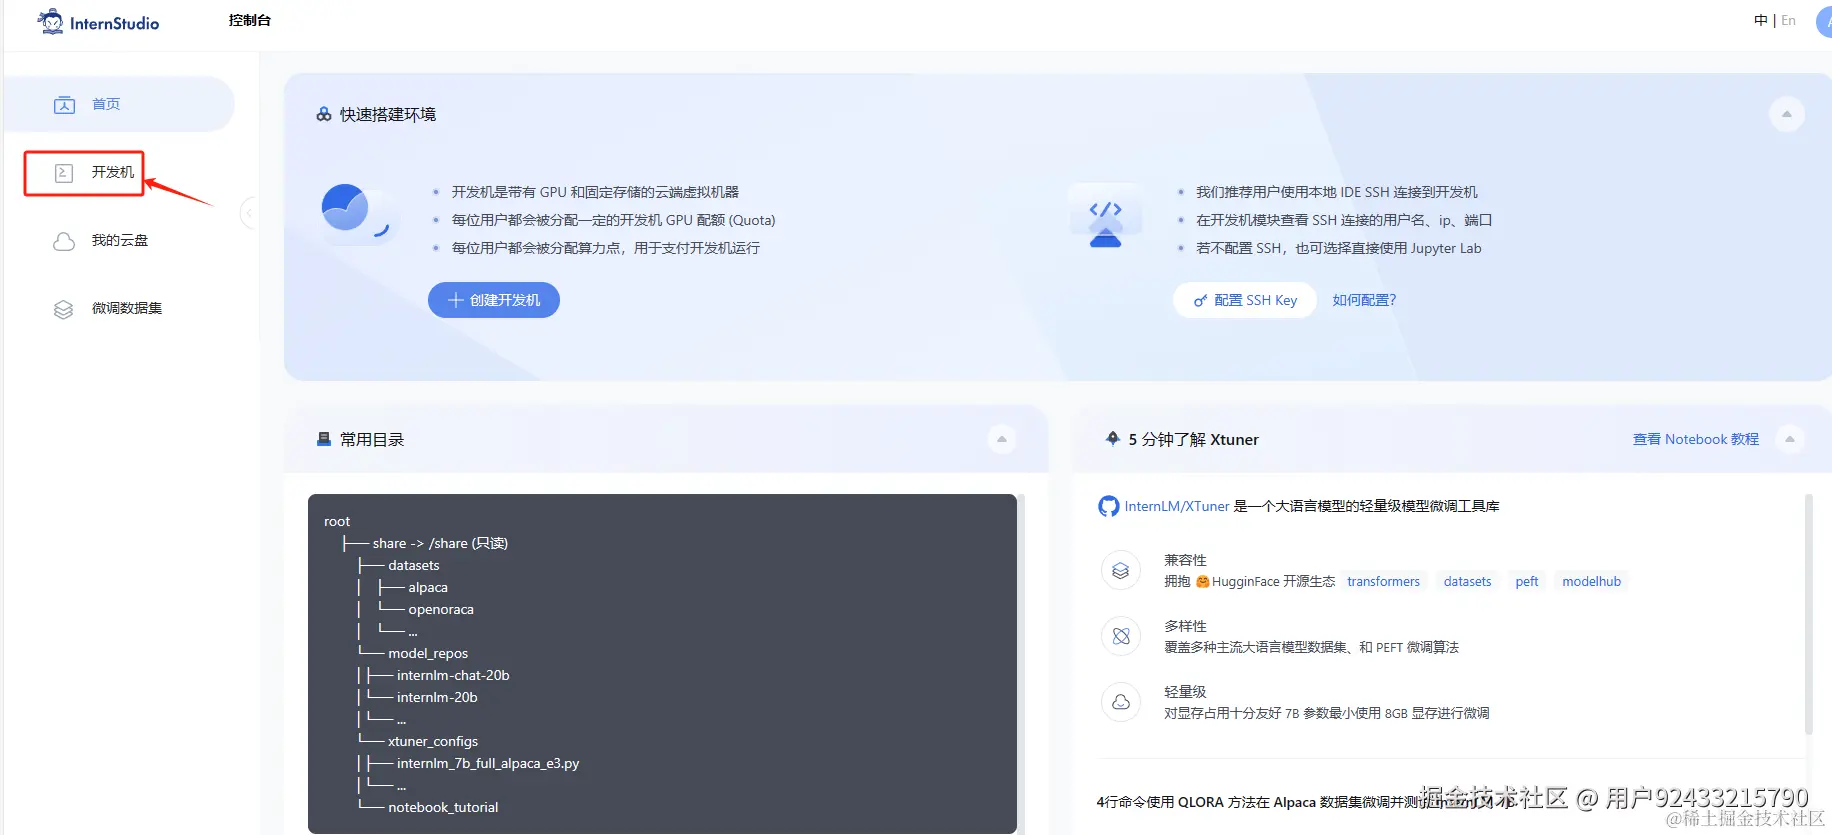Click the 我的云盘 cloud icon
The image size is (1832, 835).
[x=64, y=241]
